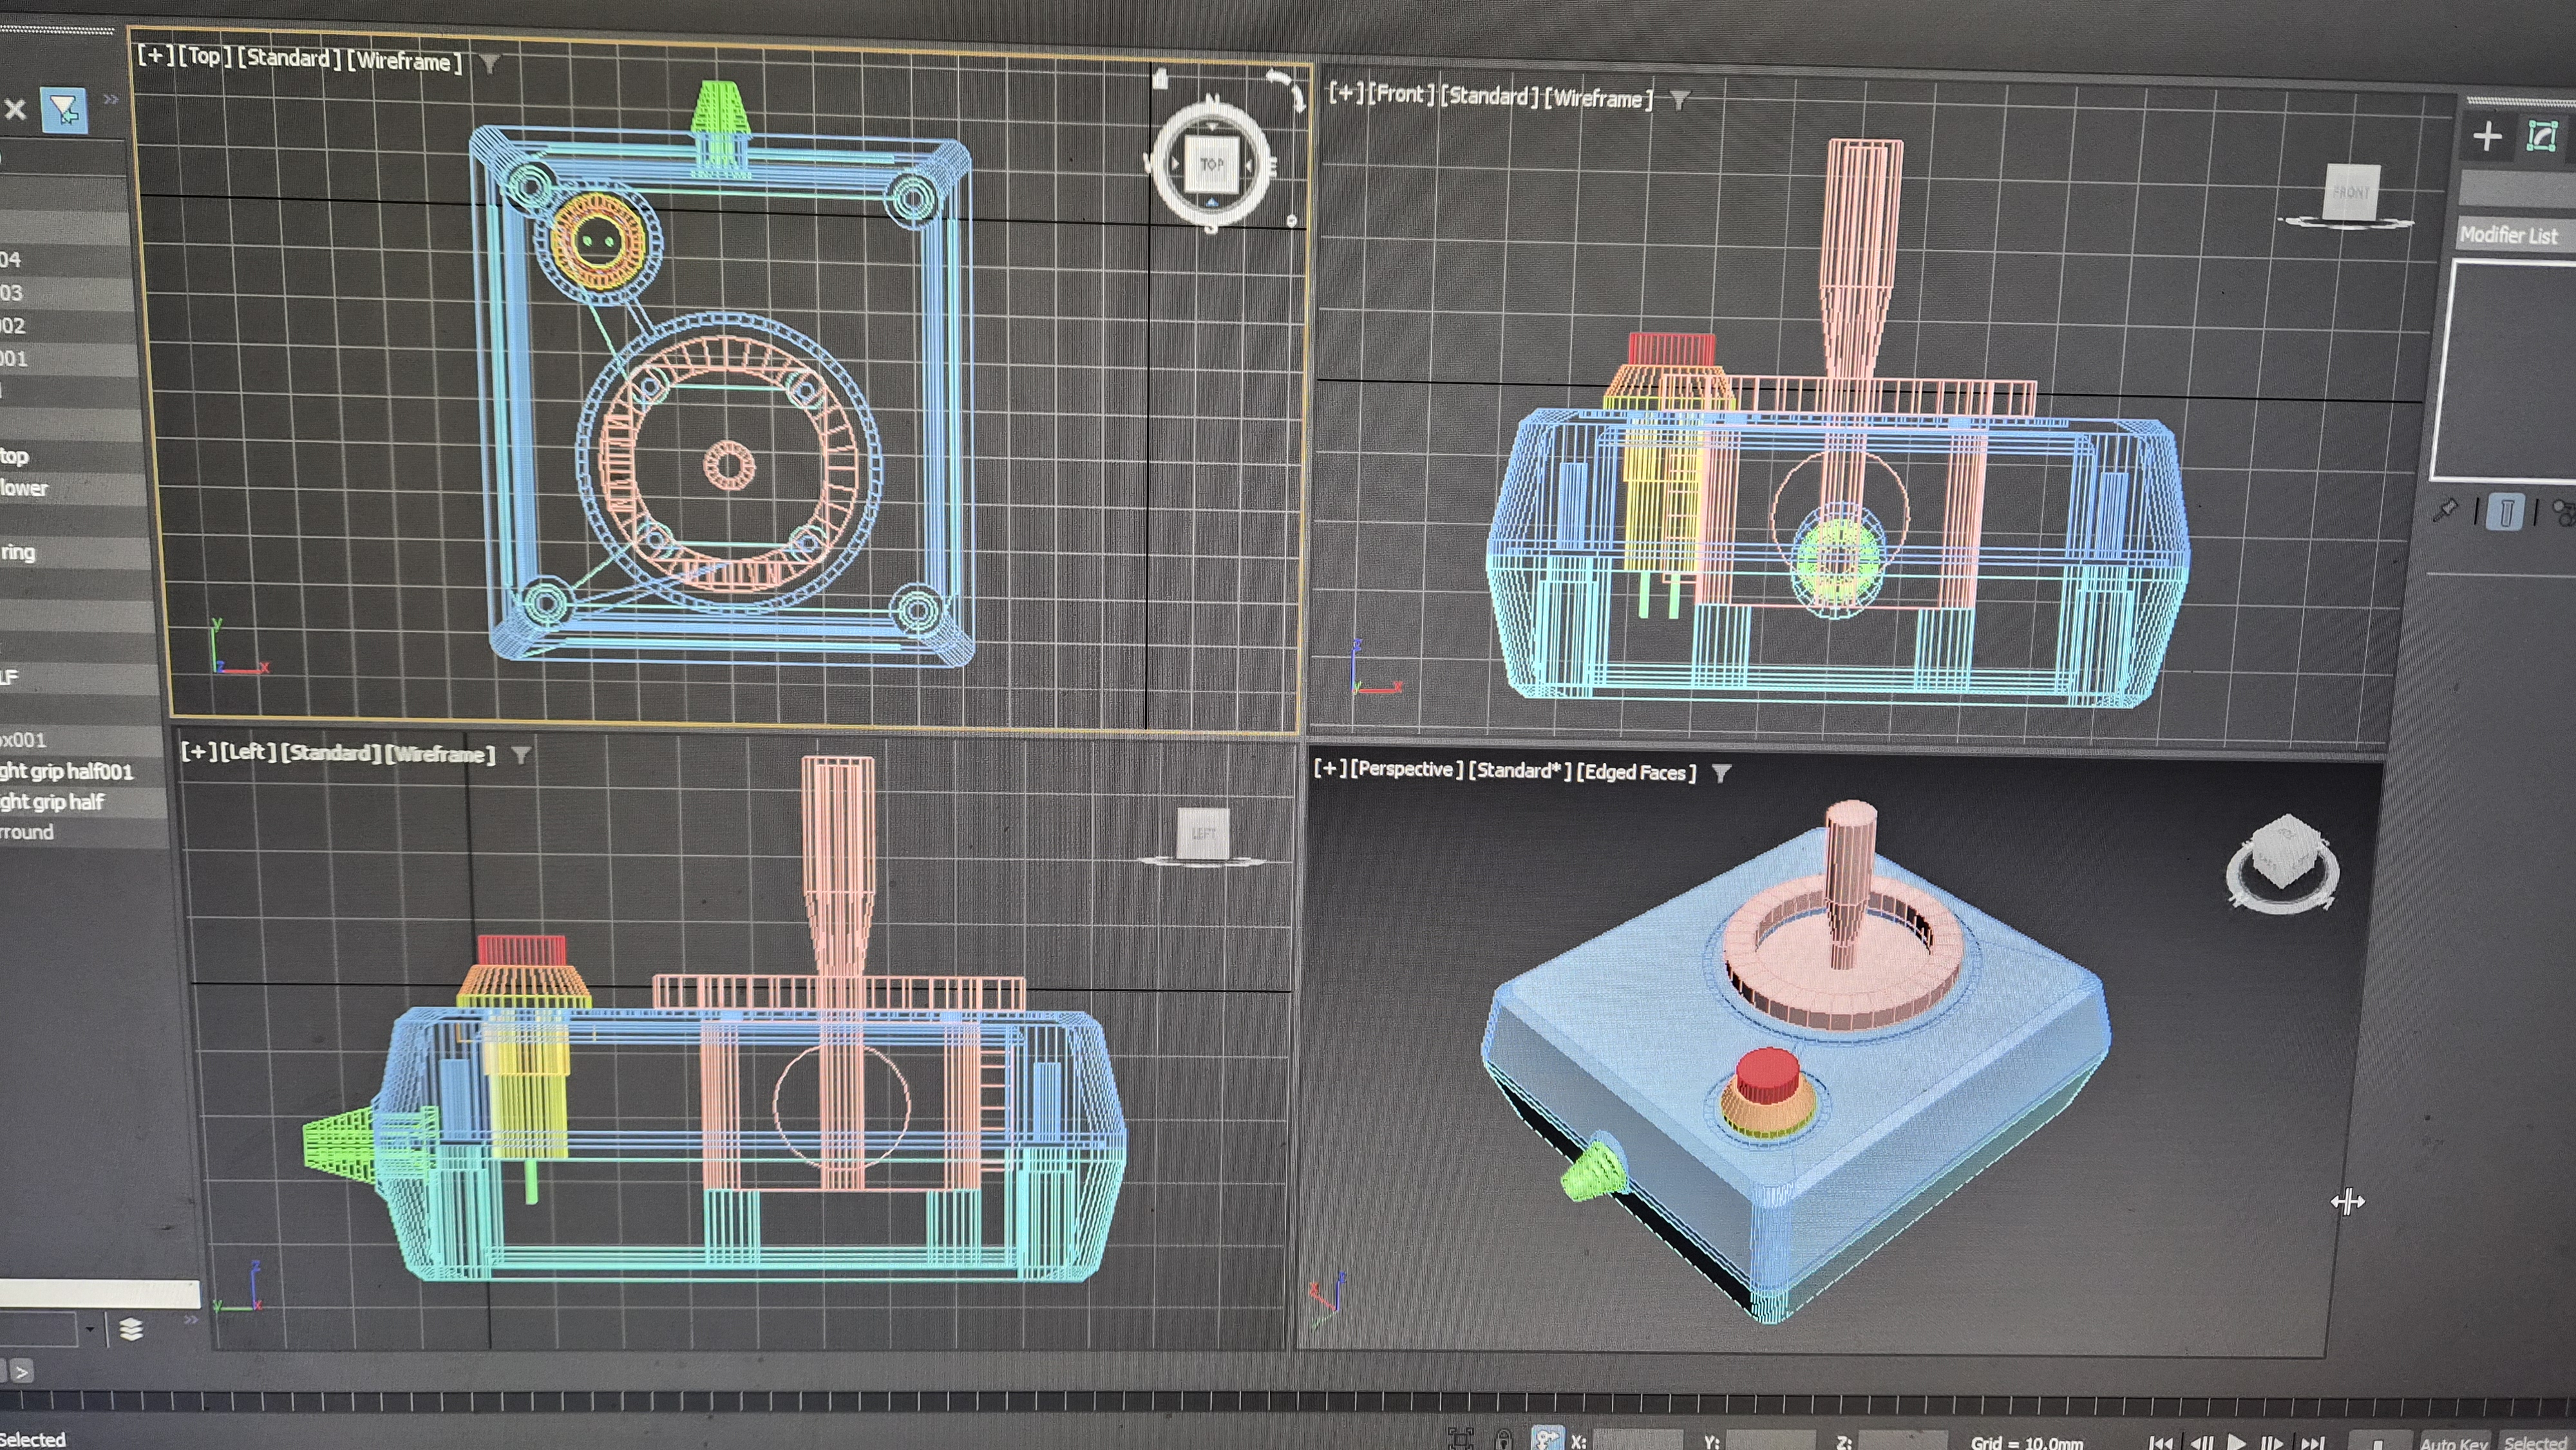The height and width of the screenshot is (1450, 2576).
Task: Click the filter funnel icon in Scene Explorer
Action: point(64,110)
